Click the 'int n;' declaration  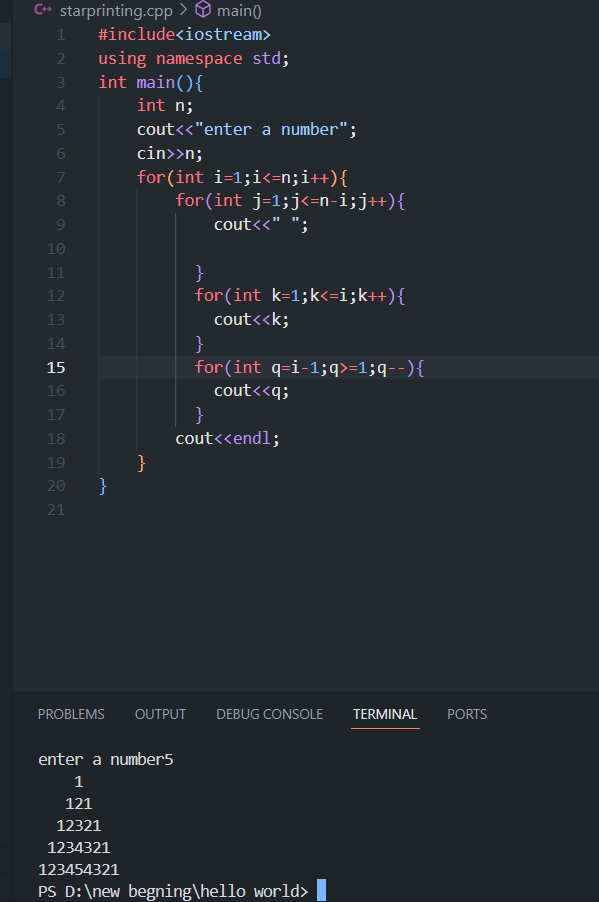(x=165, y=106)
